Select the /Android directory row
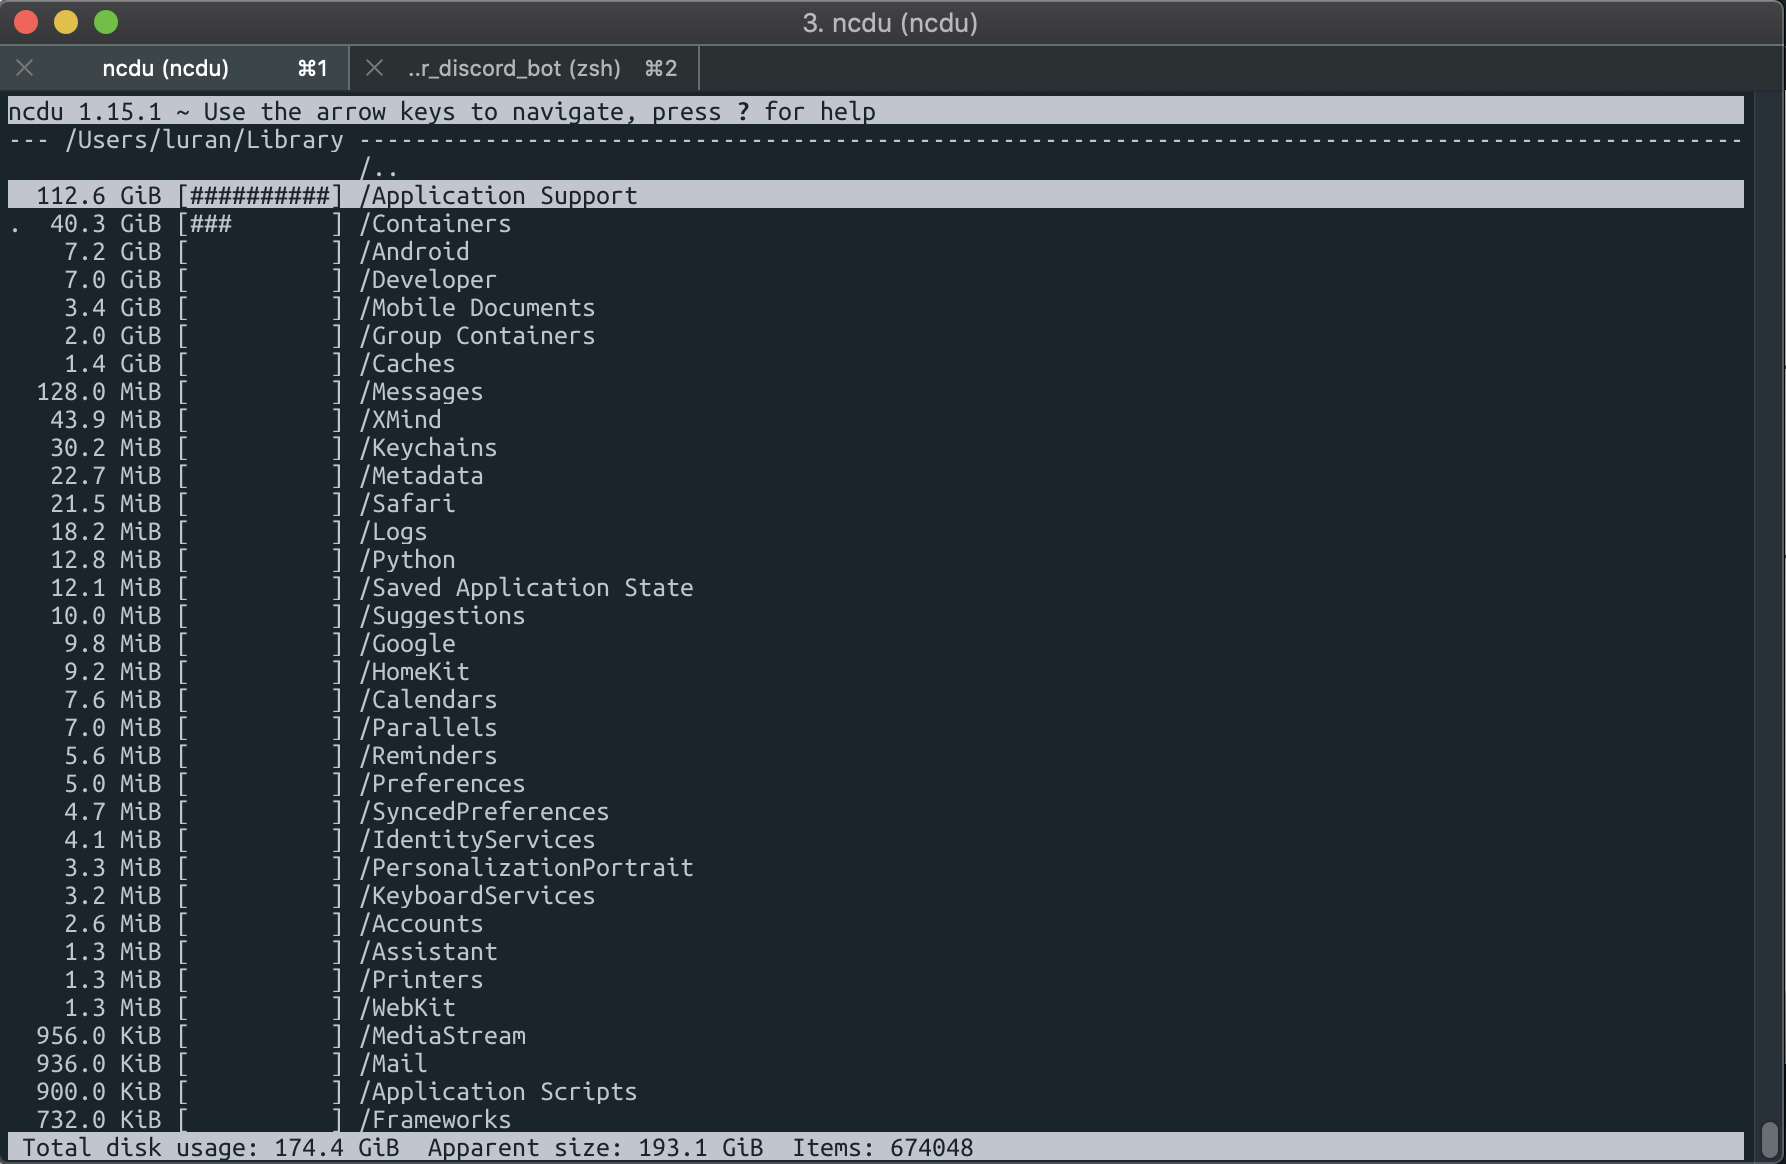The image size is (1786, 1164). (875, 252)
